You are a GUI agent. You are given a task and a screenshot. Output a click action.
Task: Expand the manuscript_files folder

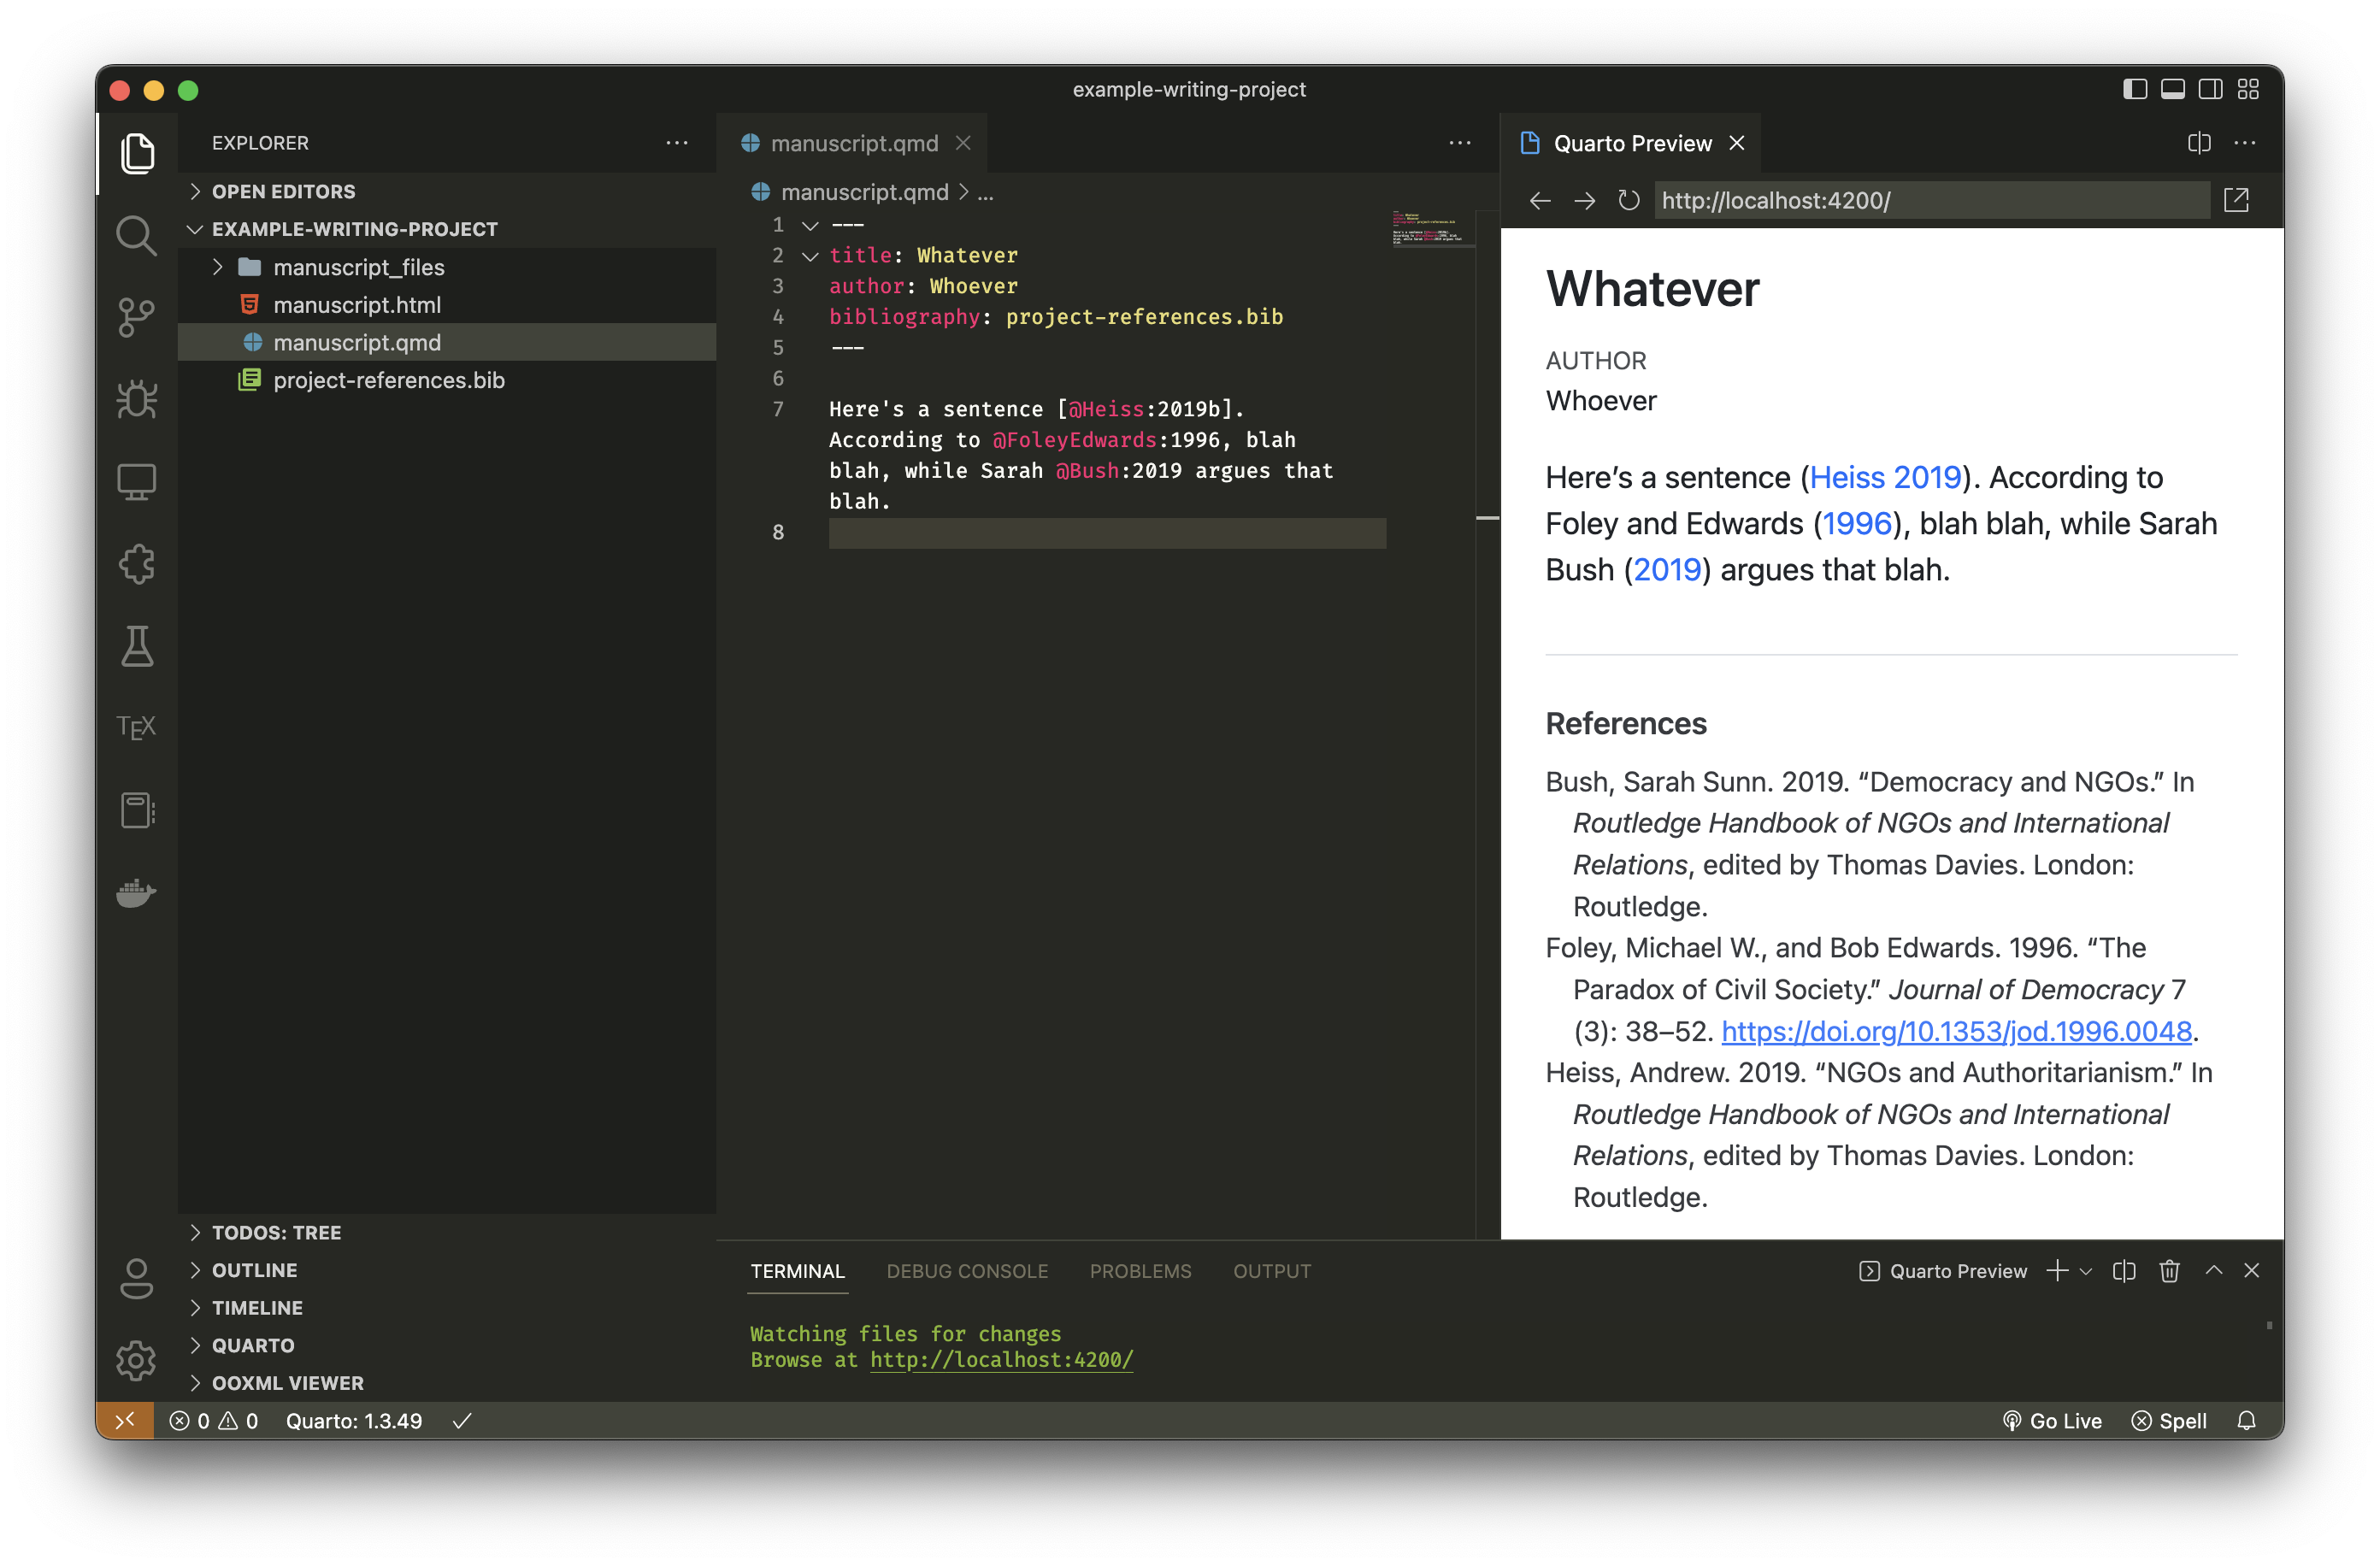pyautogui.click(x=217, y=267)
